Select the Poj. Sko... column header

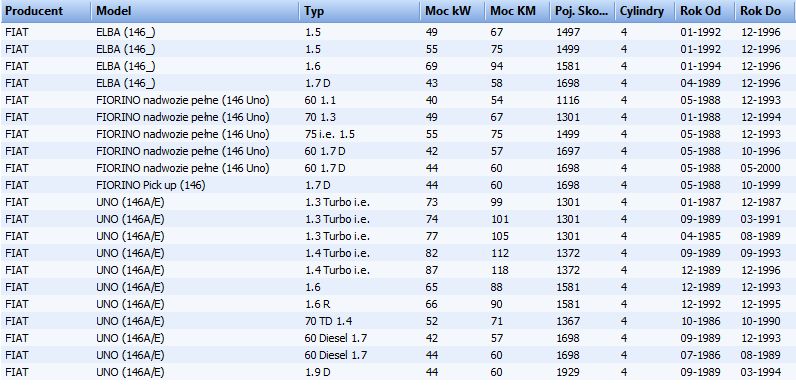[583, 11]
